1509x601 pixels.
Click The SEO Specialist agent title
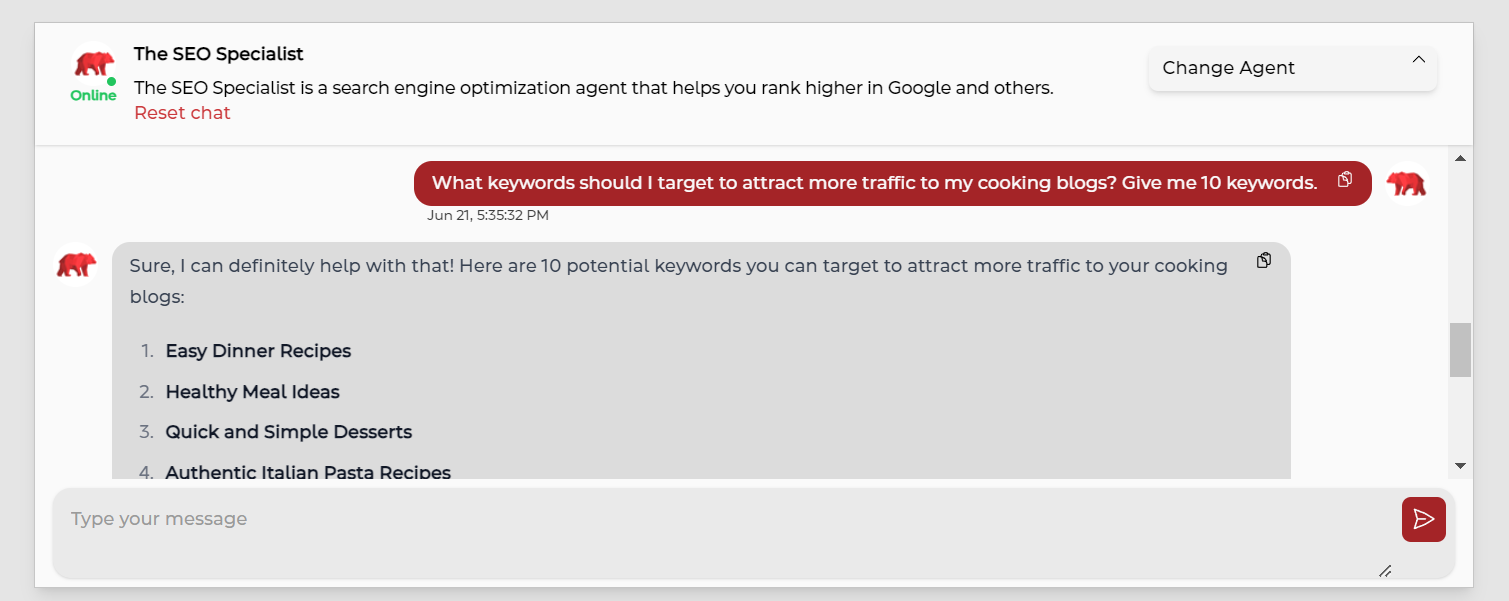click(x=218, y=54)
